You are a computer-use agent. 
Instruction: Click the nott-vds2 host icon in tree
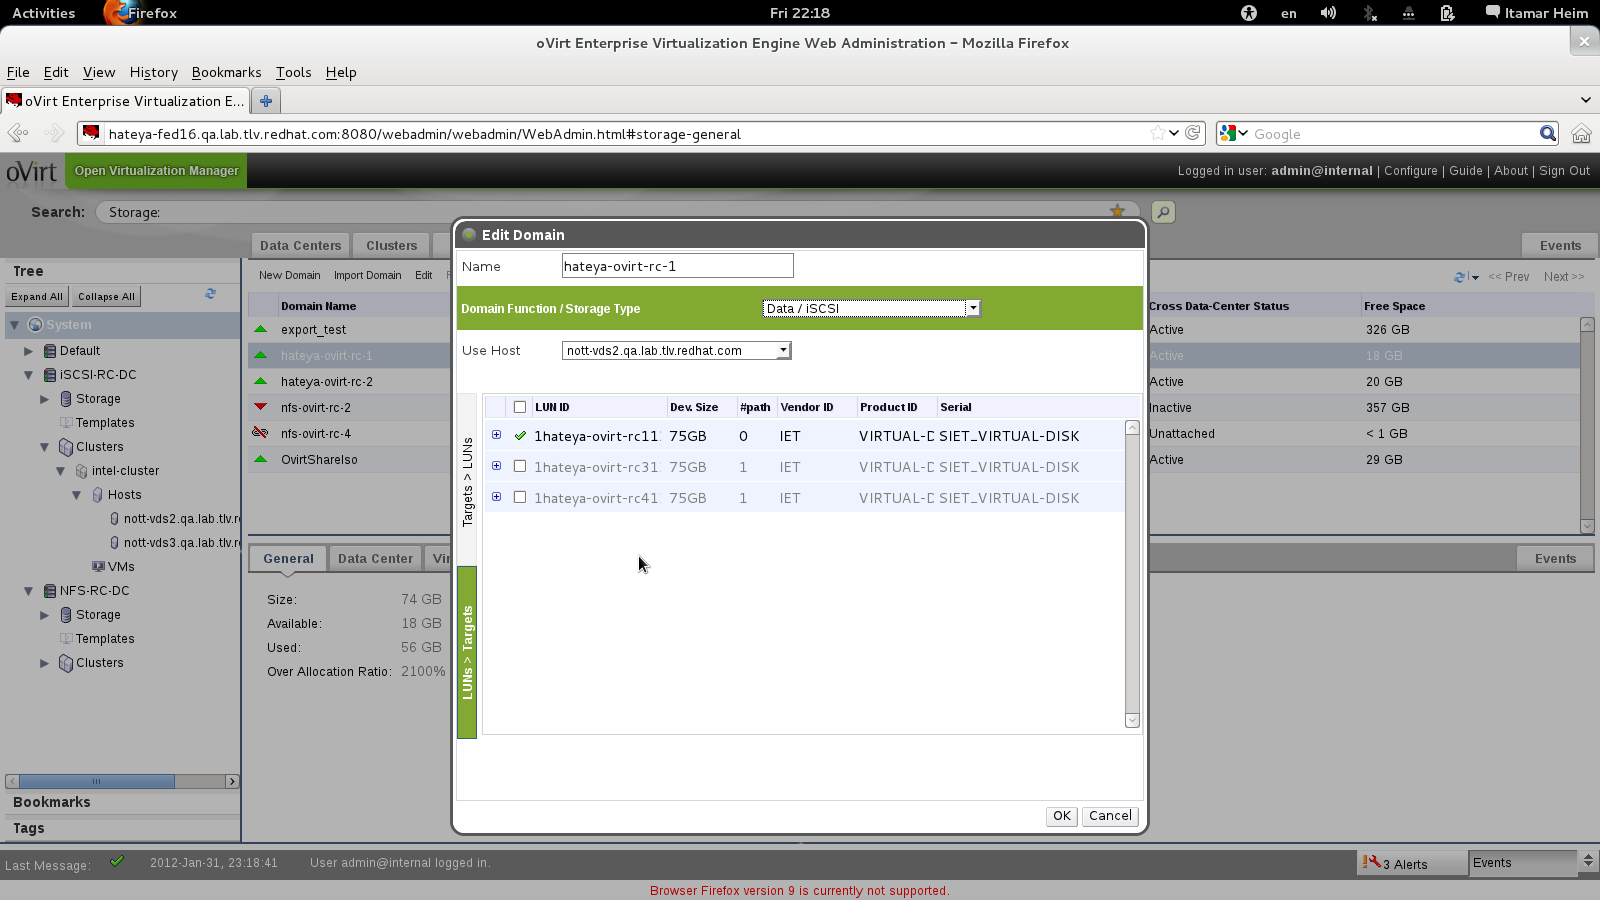[115, 519]
